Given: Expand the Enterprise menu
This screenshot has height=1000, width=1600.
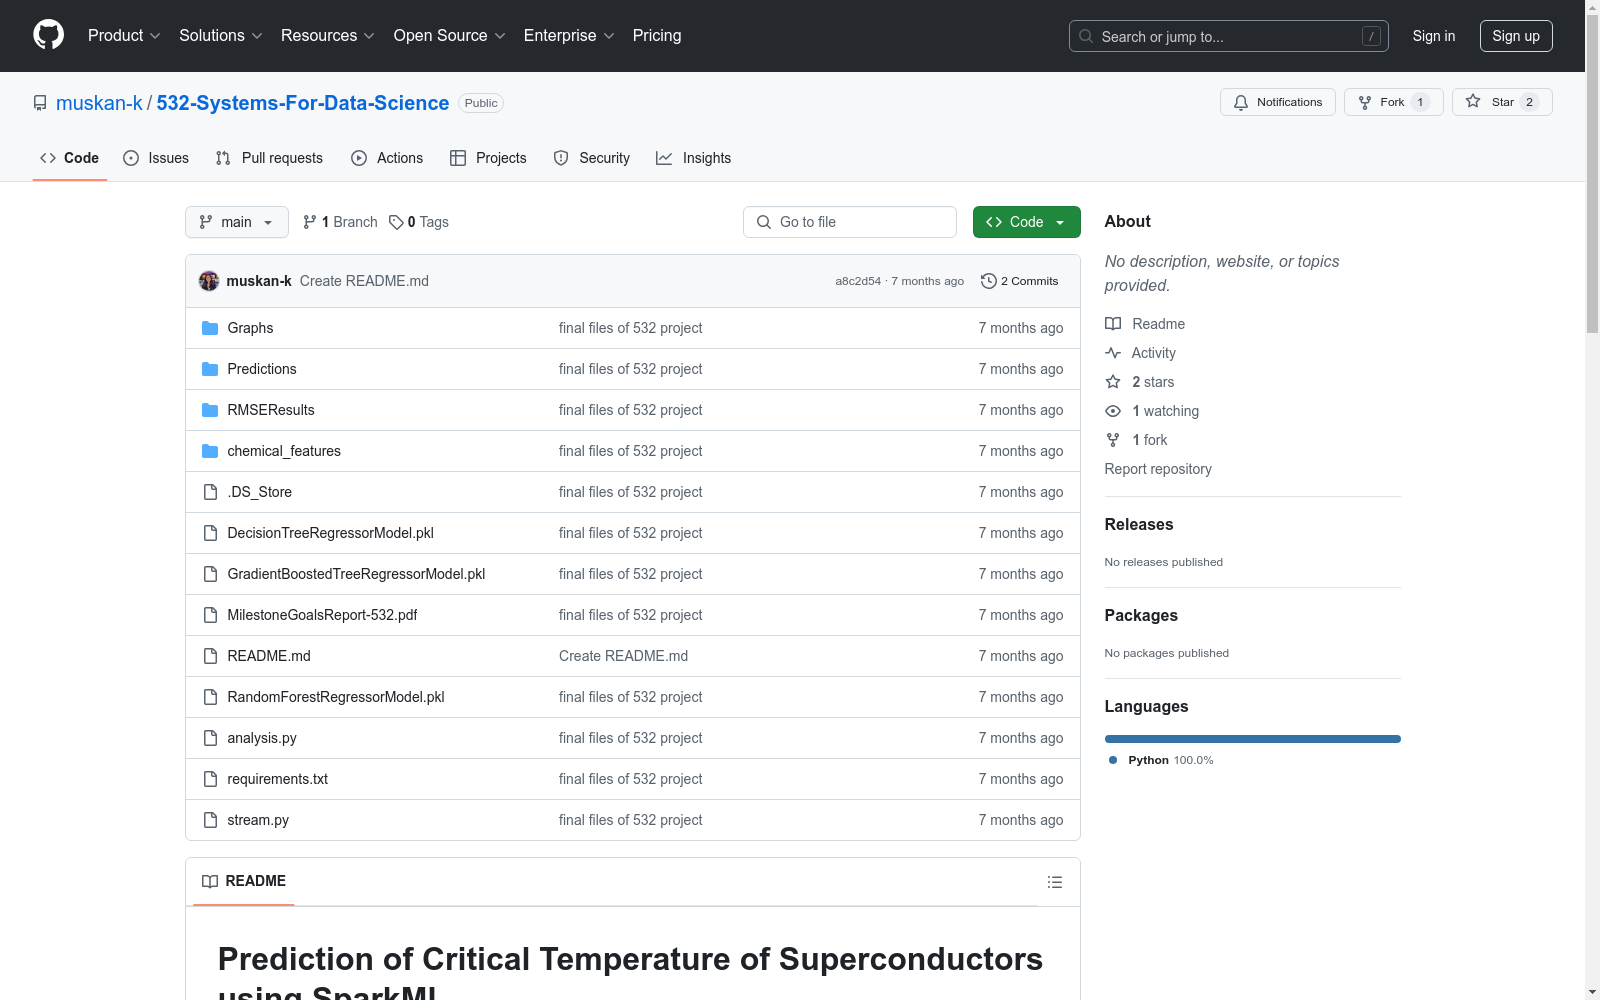Looking at the screenshot, I should pyautogui.click(x=569, y=35).
